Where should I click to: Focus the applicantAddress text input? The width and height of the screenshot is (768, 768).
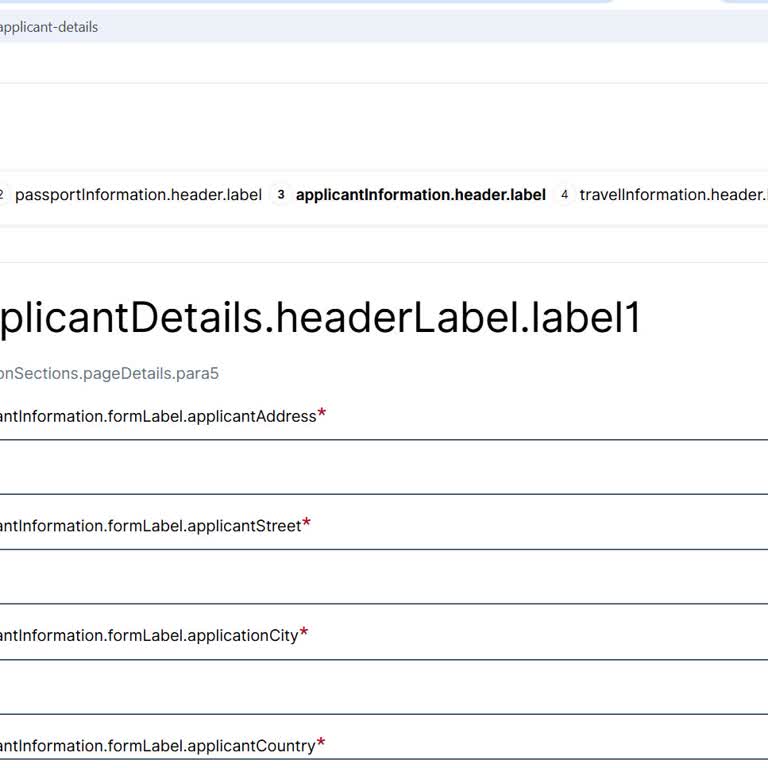[x=384, y=467]
